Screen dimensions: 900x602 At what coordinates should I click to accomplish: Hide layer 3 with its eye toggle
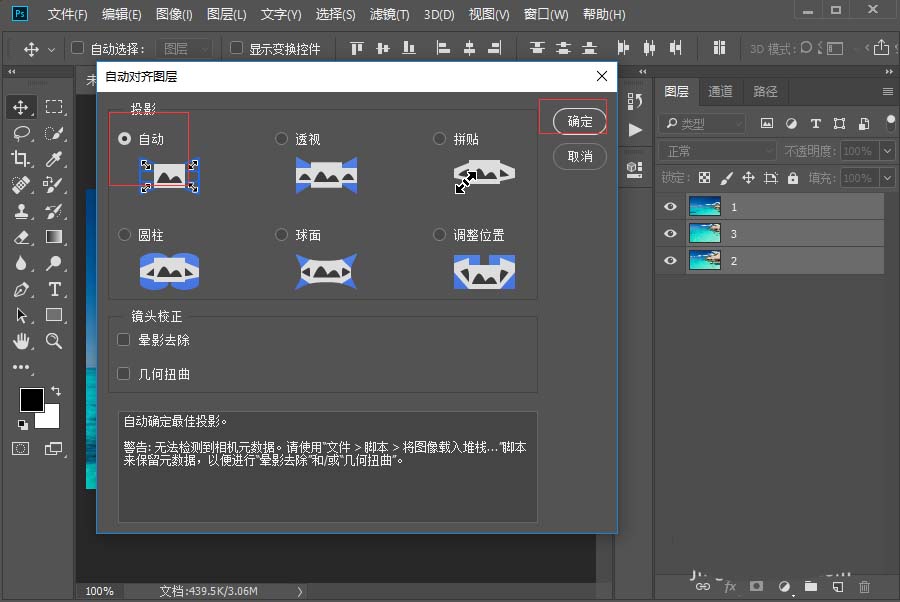[669, 233]
